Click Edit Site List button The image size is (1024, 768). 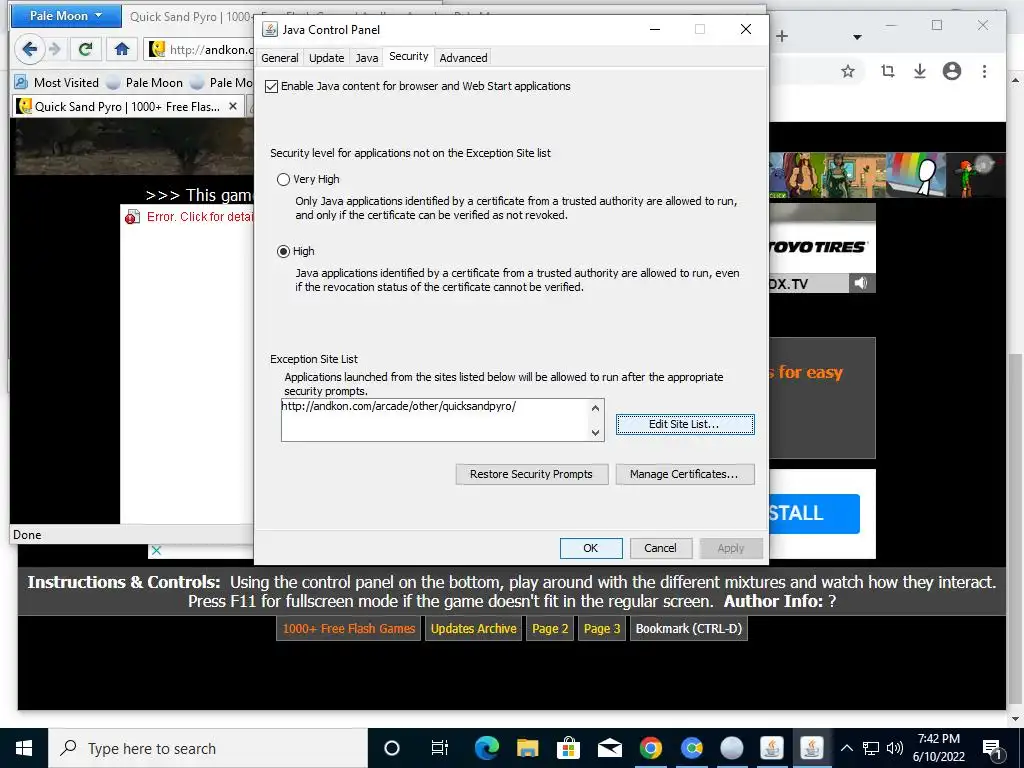tap(685, 424)
